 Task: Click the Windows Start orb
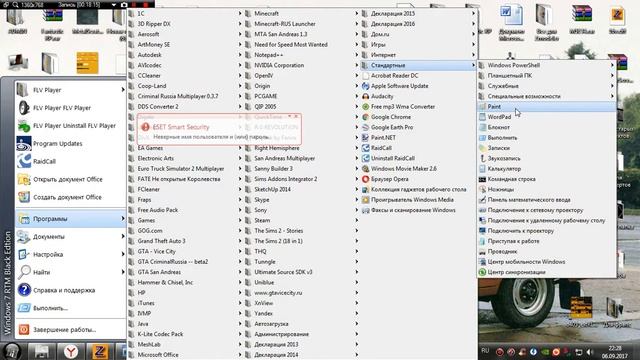[11, 352]
